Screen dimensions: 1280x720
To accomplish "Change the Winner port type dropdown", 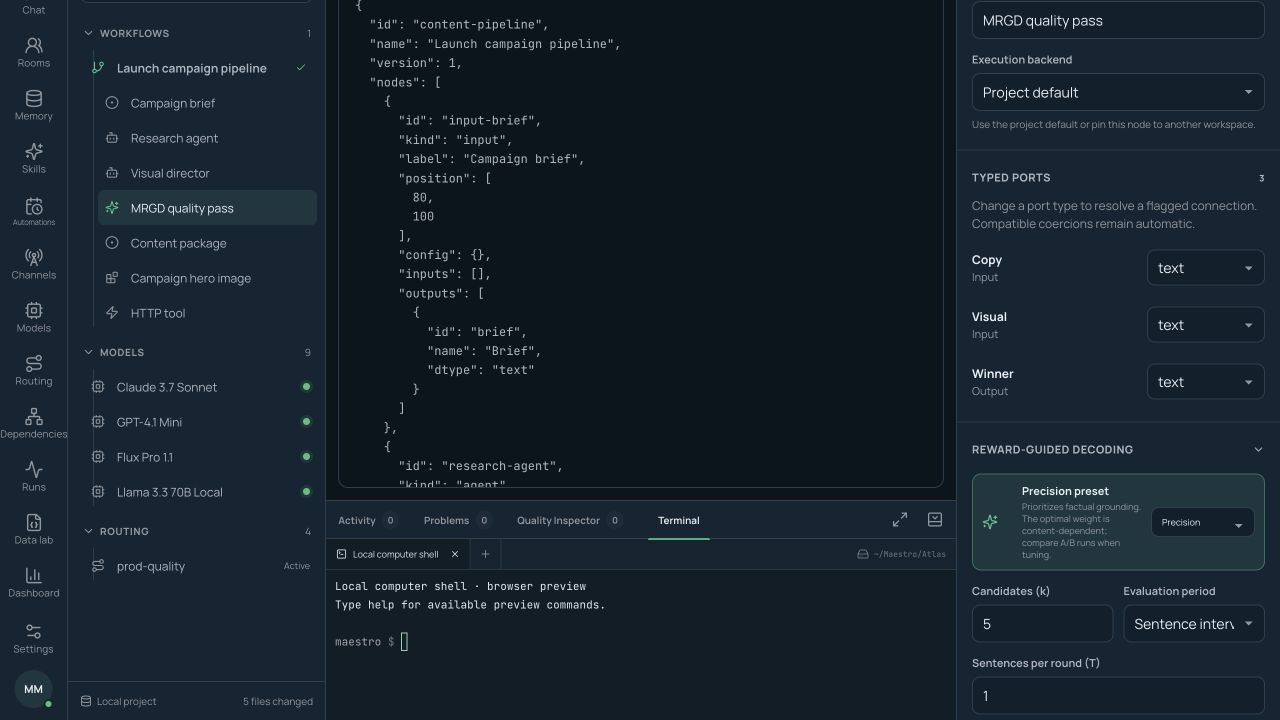I will pyautogui.click(x=1205, y=382).
